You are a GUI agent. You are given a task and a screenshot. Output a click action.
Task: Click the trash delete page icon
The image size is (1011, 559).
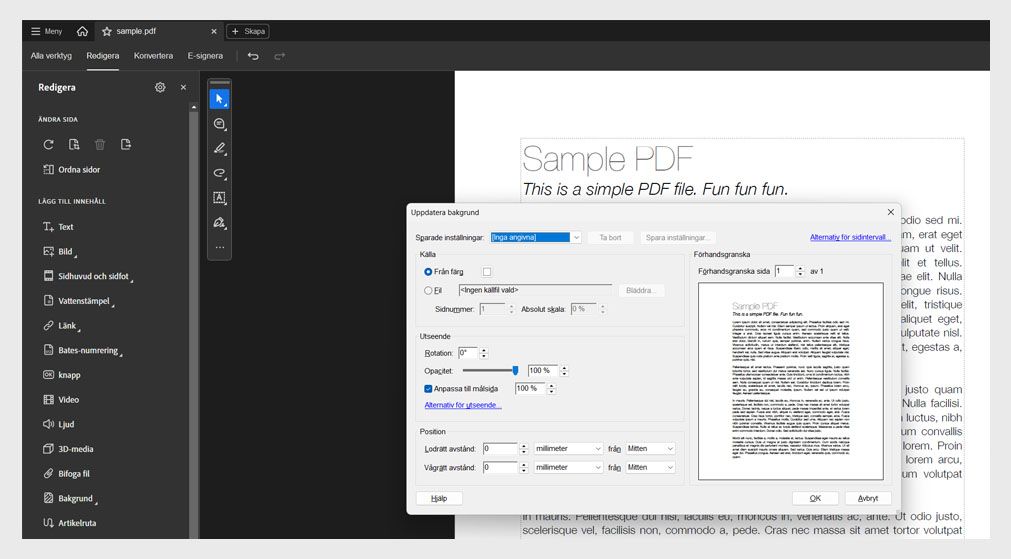[100, 144]
